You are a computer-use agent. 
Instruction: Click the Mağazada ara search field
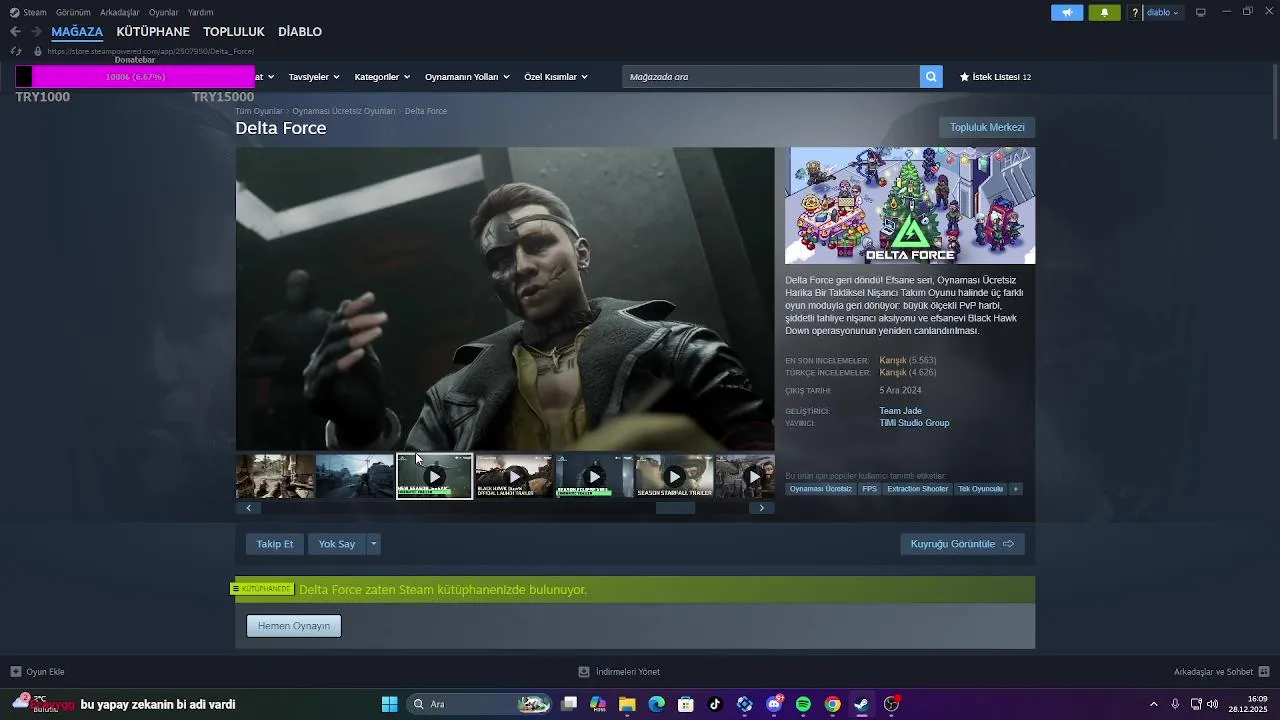(771, 77)
